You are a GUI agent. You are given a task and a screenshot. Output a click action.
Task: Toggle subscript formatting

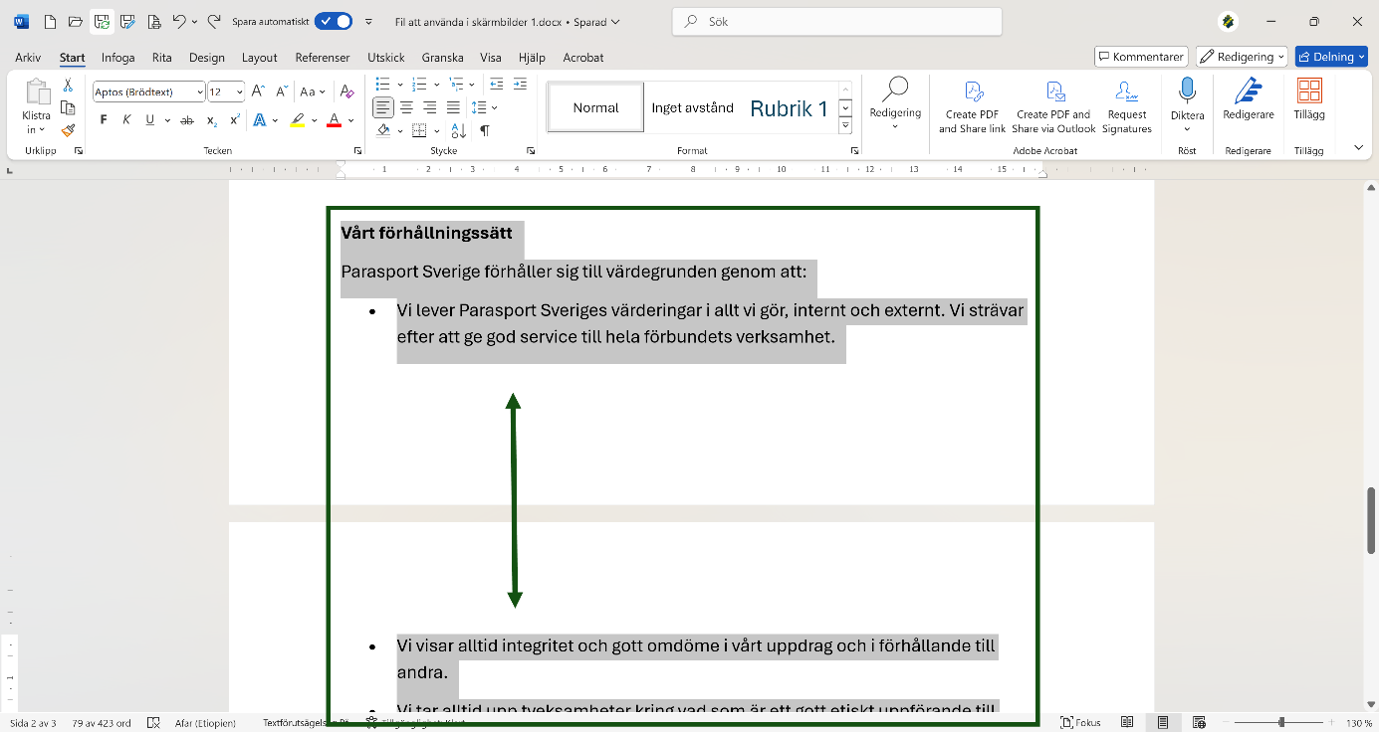211,120
